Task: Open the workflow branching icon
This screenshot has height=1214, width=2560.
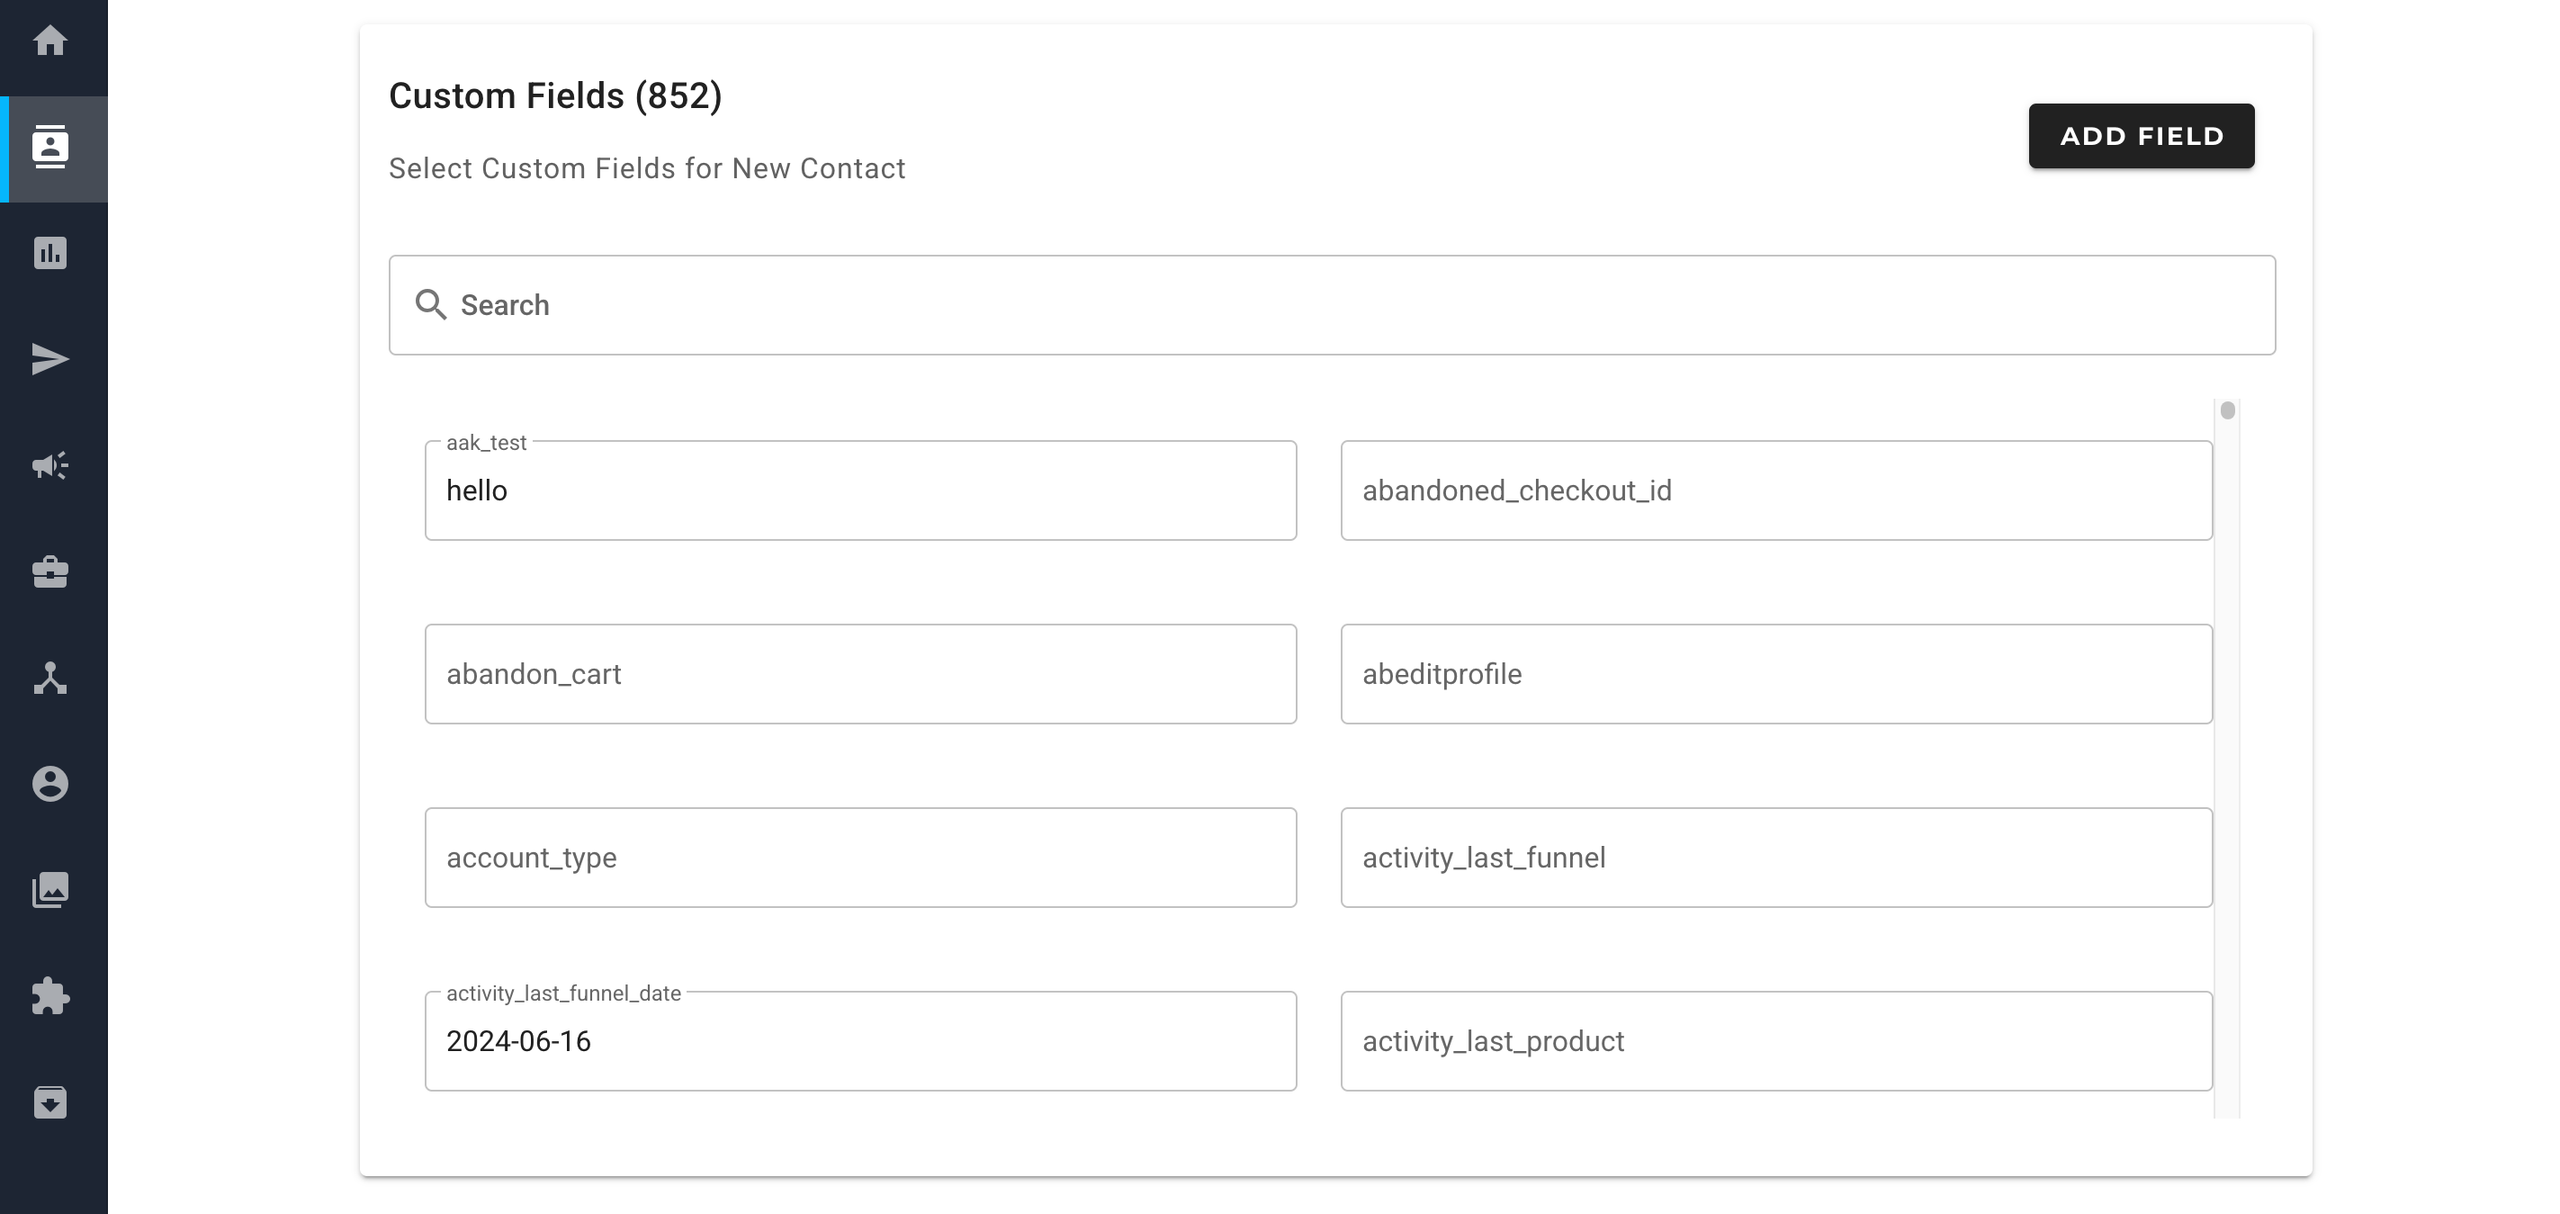Action: 50,678
